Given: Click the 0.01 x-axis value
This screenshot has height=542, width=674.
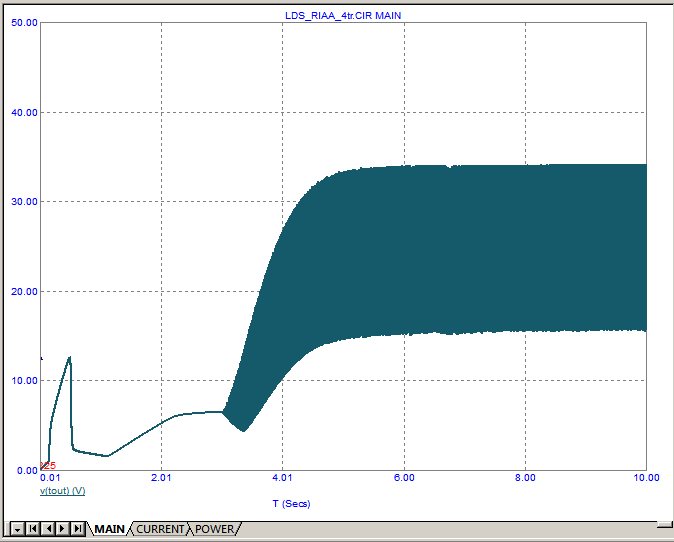Looking at the screenshot, I should click(50, 478).
